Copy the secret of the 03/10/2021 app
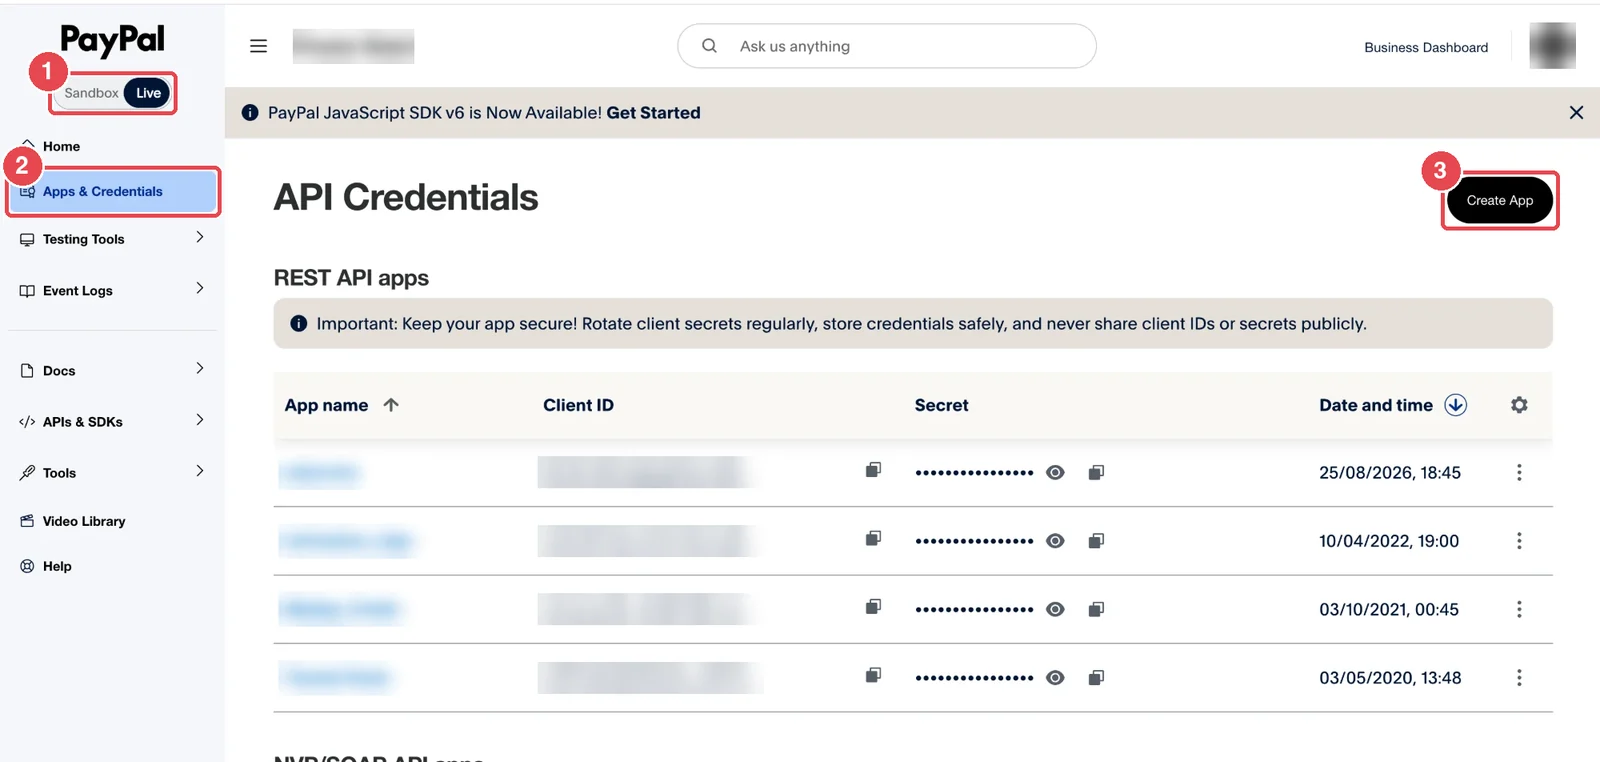This screenshot has height=762, width=1600. (1096, 610)
